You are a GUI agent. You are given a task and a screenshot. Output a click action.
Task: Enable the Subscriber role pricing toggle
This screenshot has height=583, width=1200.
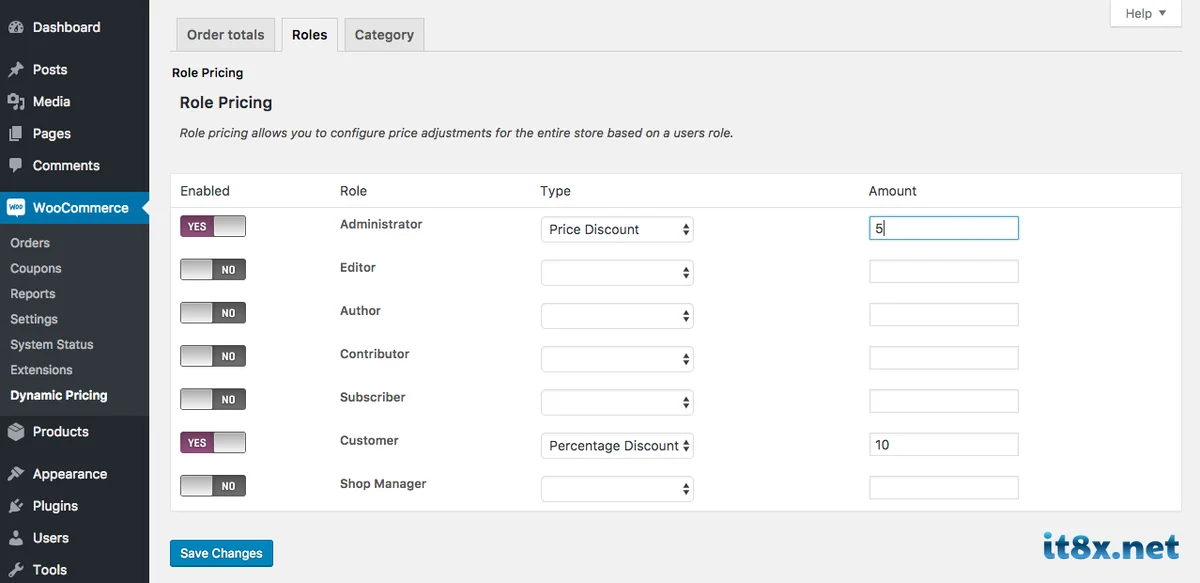click(213, 399)
